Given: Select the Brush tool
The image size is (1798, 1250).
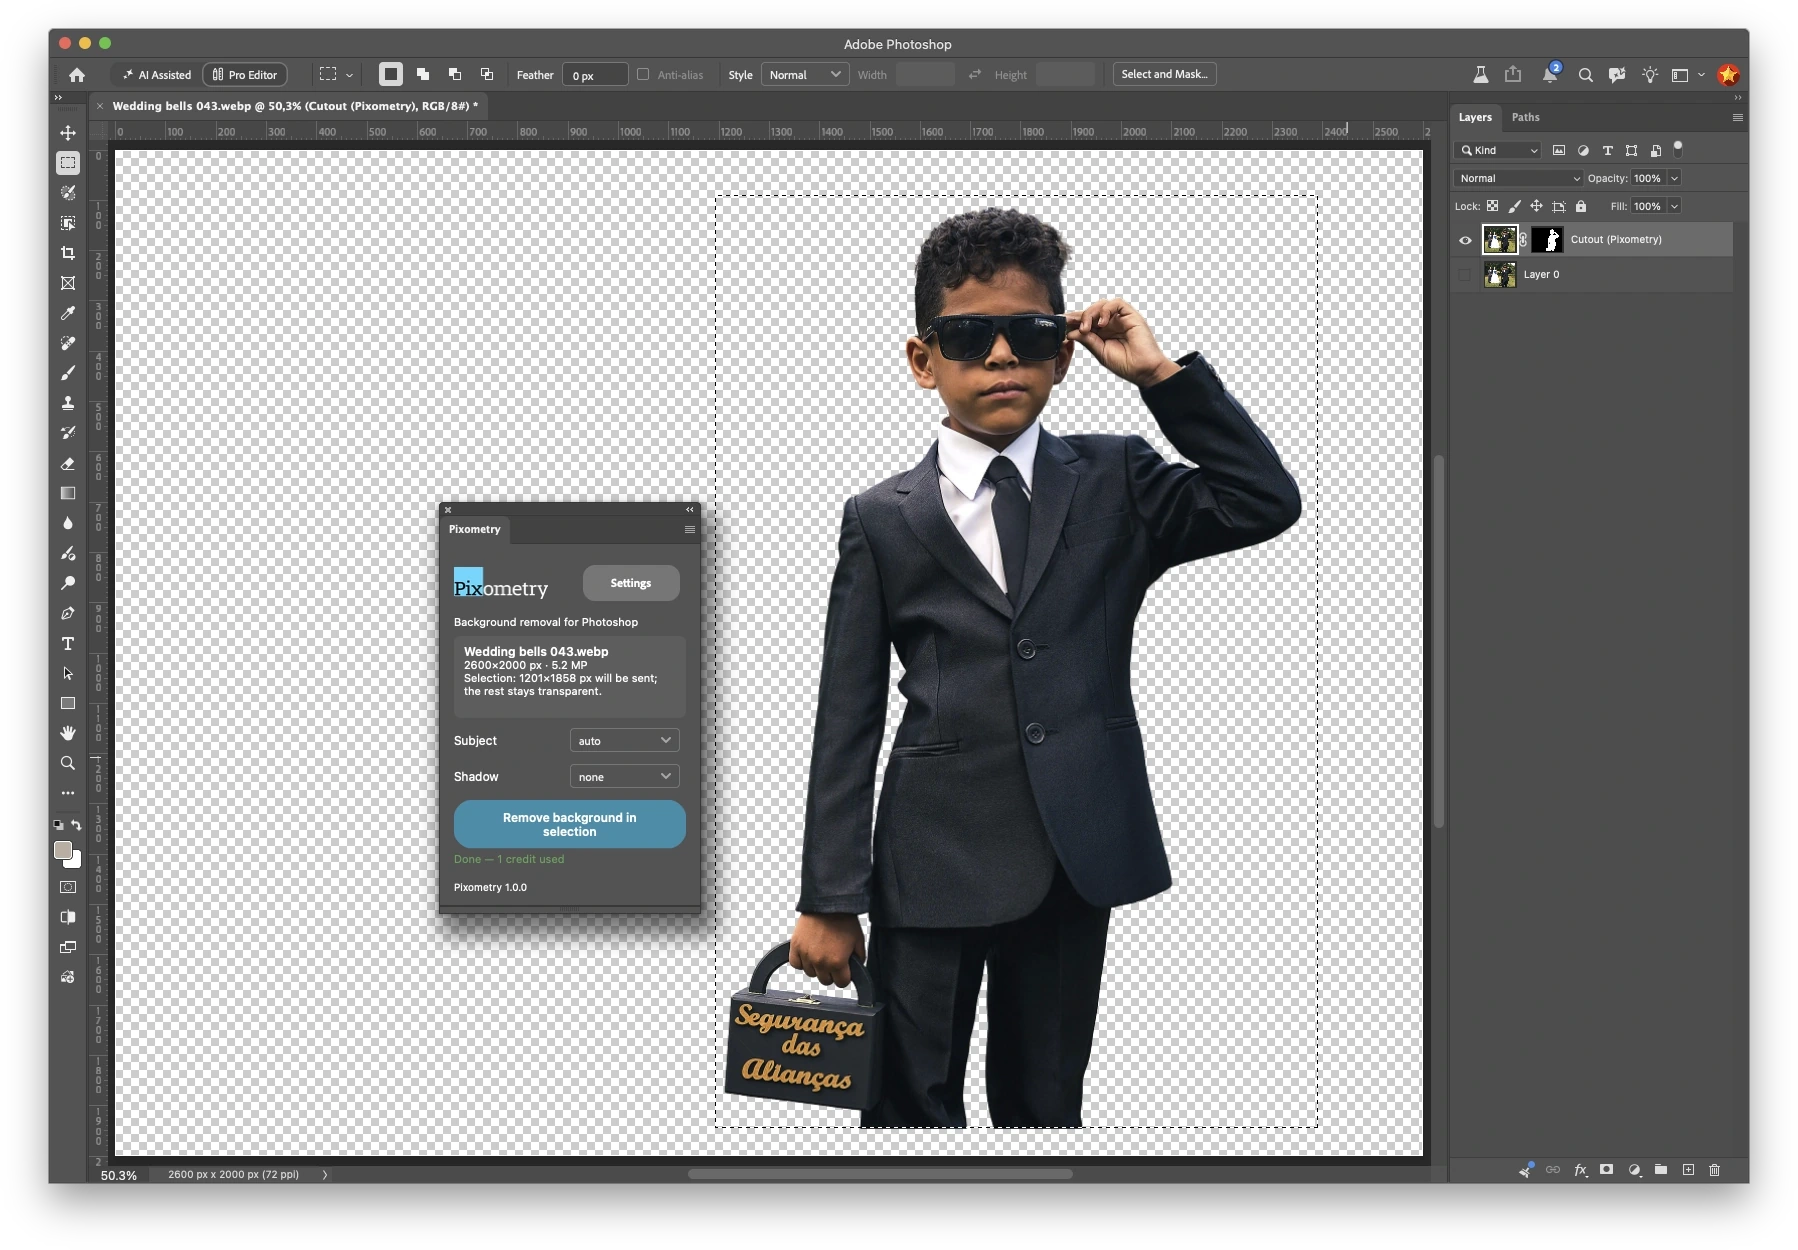Looking at the screenshot, I should [68, 373].
